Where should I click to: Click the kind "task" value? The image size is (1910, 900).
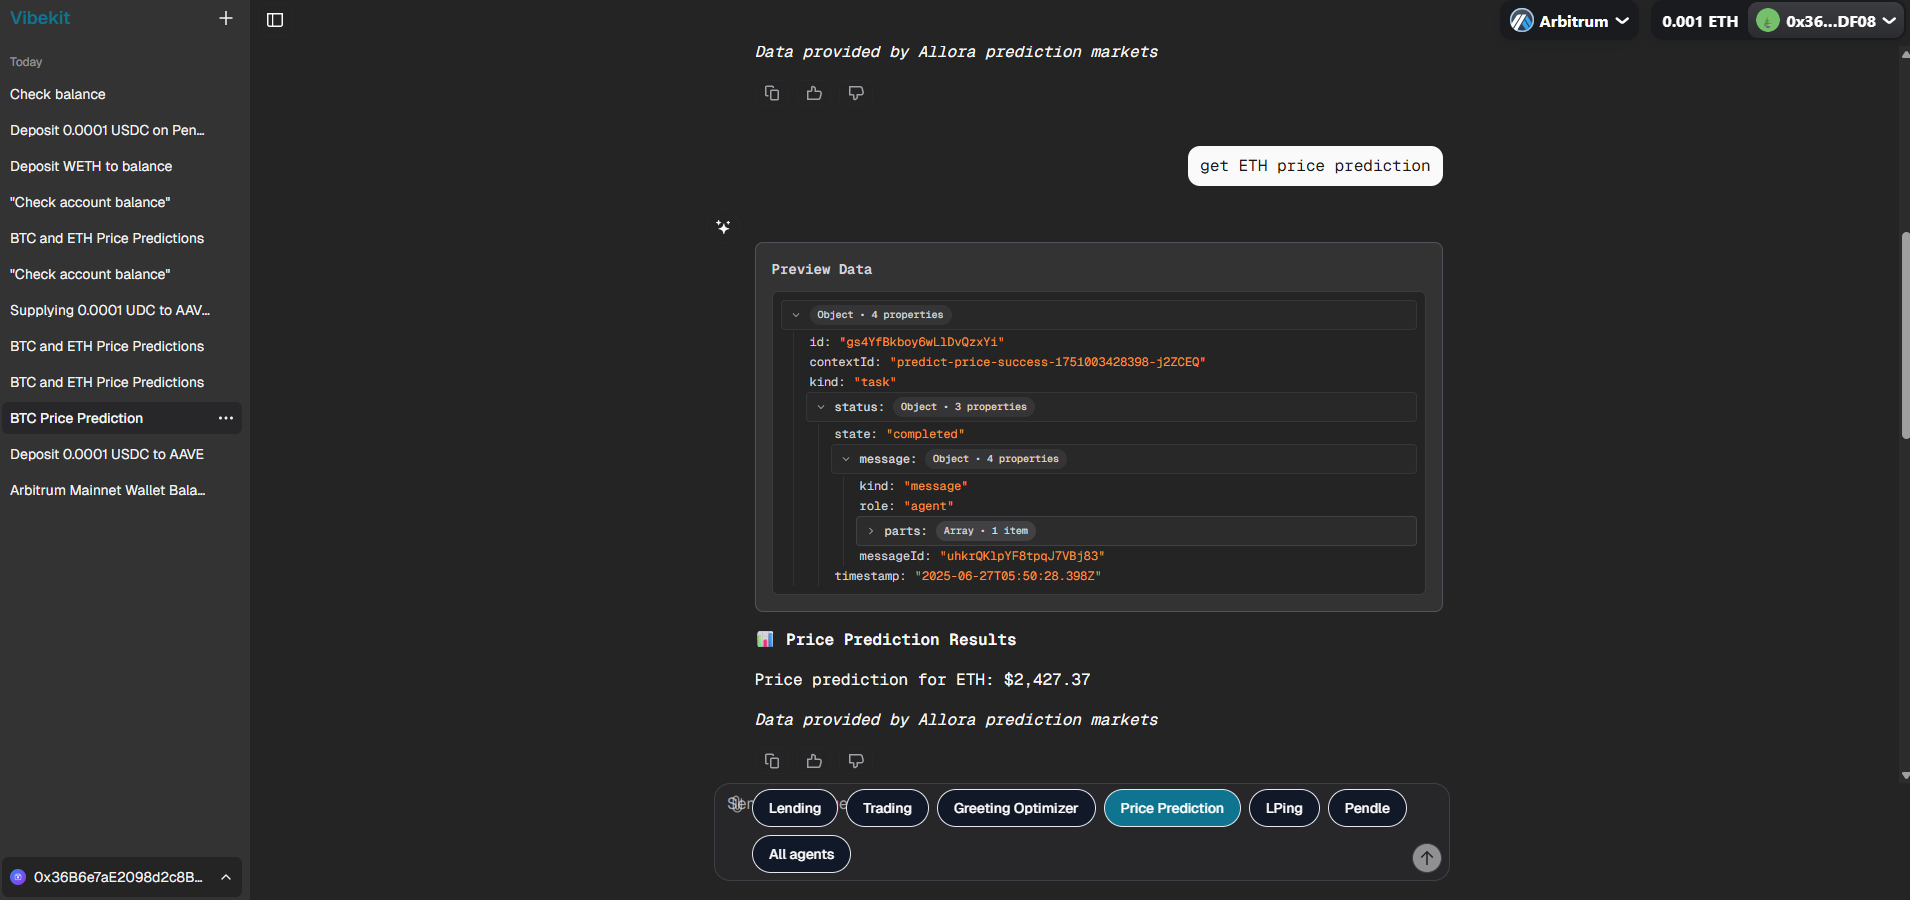[875, 382]
